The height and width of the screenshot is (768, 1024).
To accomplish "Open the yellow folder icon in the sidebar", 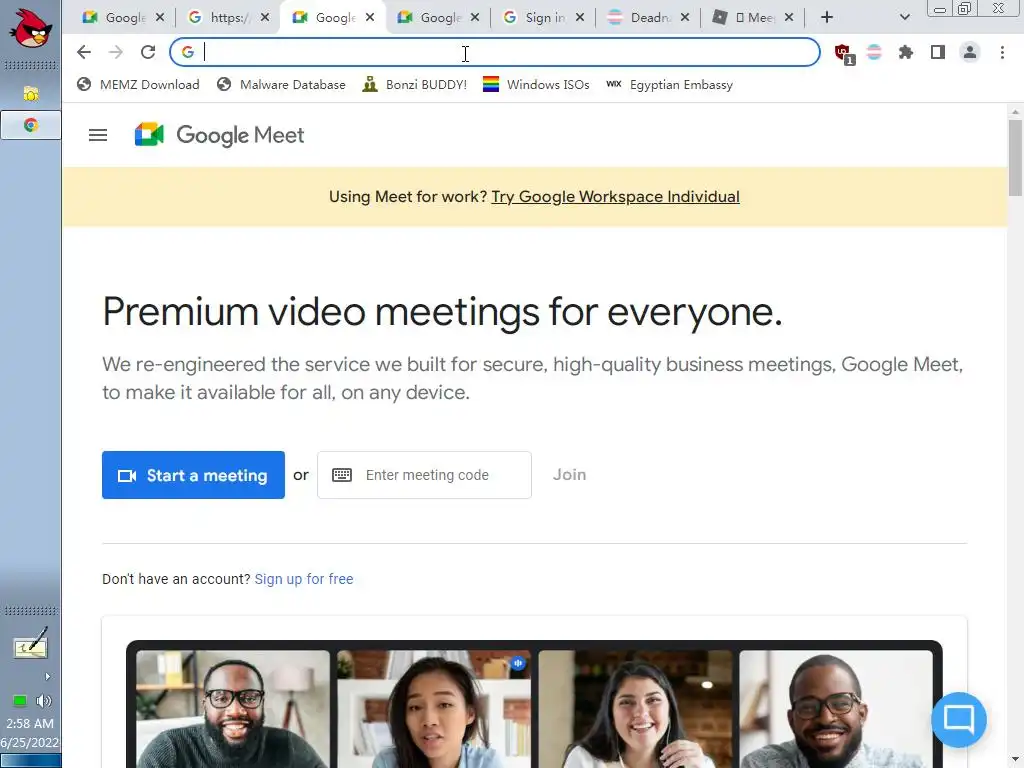I will [x=31, y=93].
